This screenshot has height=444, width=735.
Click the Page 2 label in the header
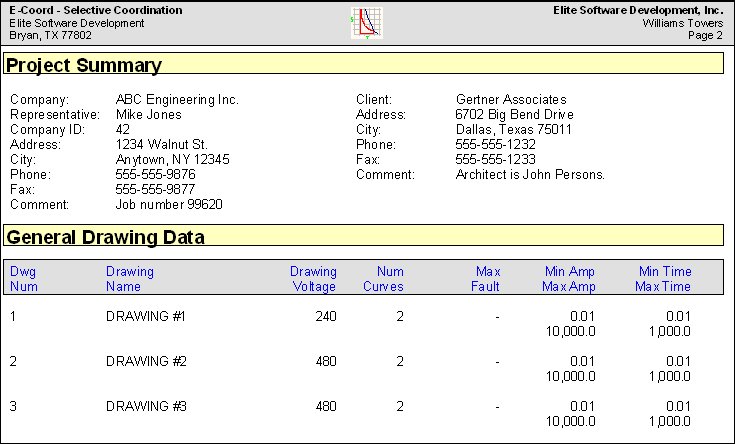[705, 35]
